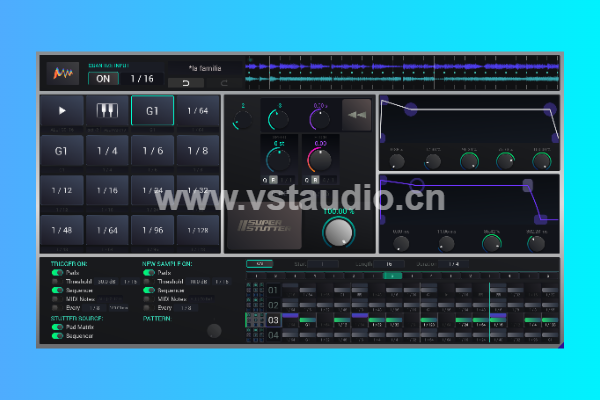Toggle the reverse double-arrow button

pos(357,115)
